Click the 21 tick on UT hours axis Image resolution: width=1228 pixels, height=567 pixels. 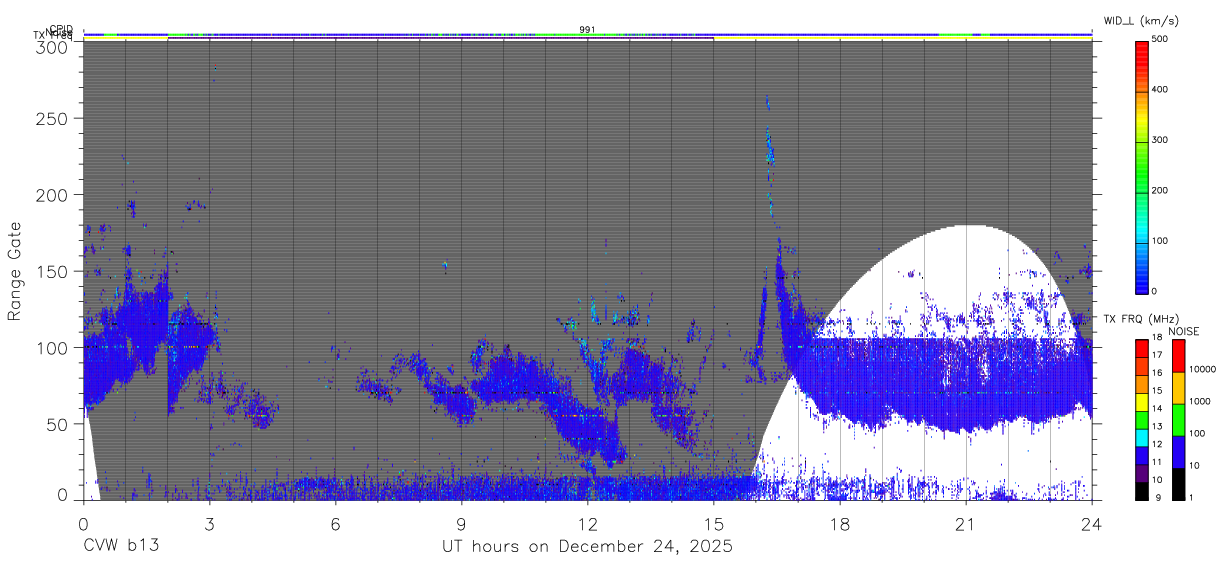(x=966, y=524)
